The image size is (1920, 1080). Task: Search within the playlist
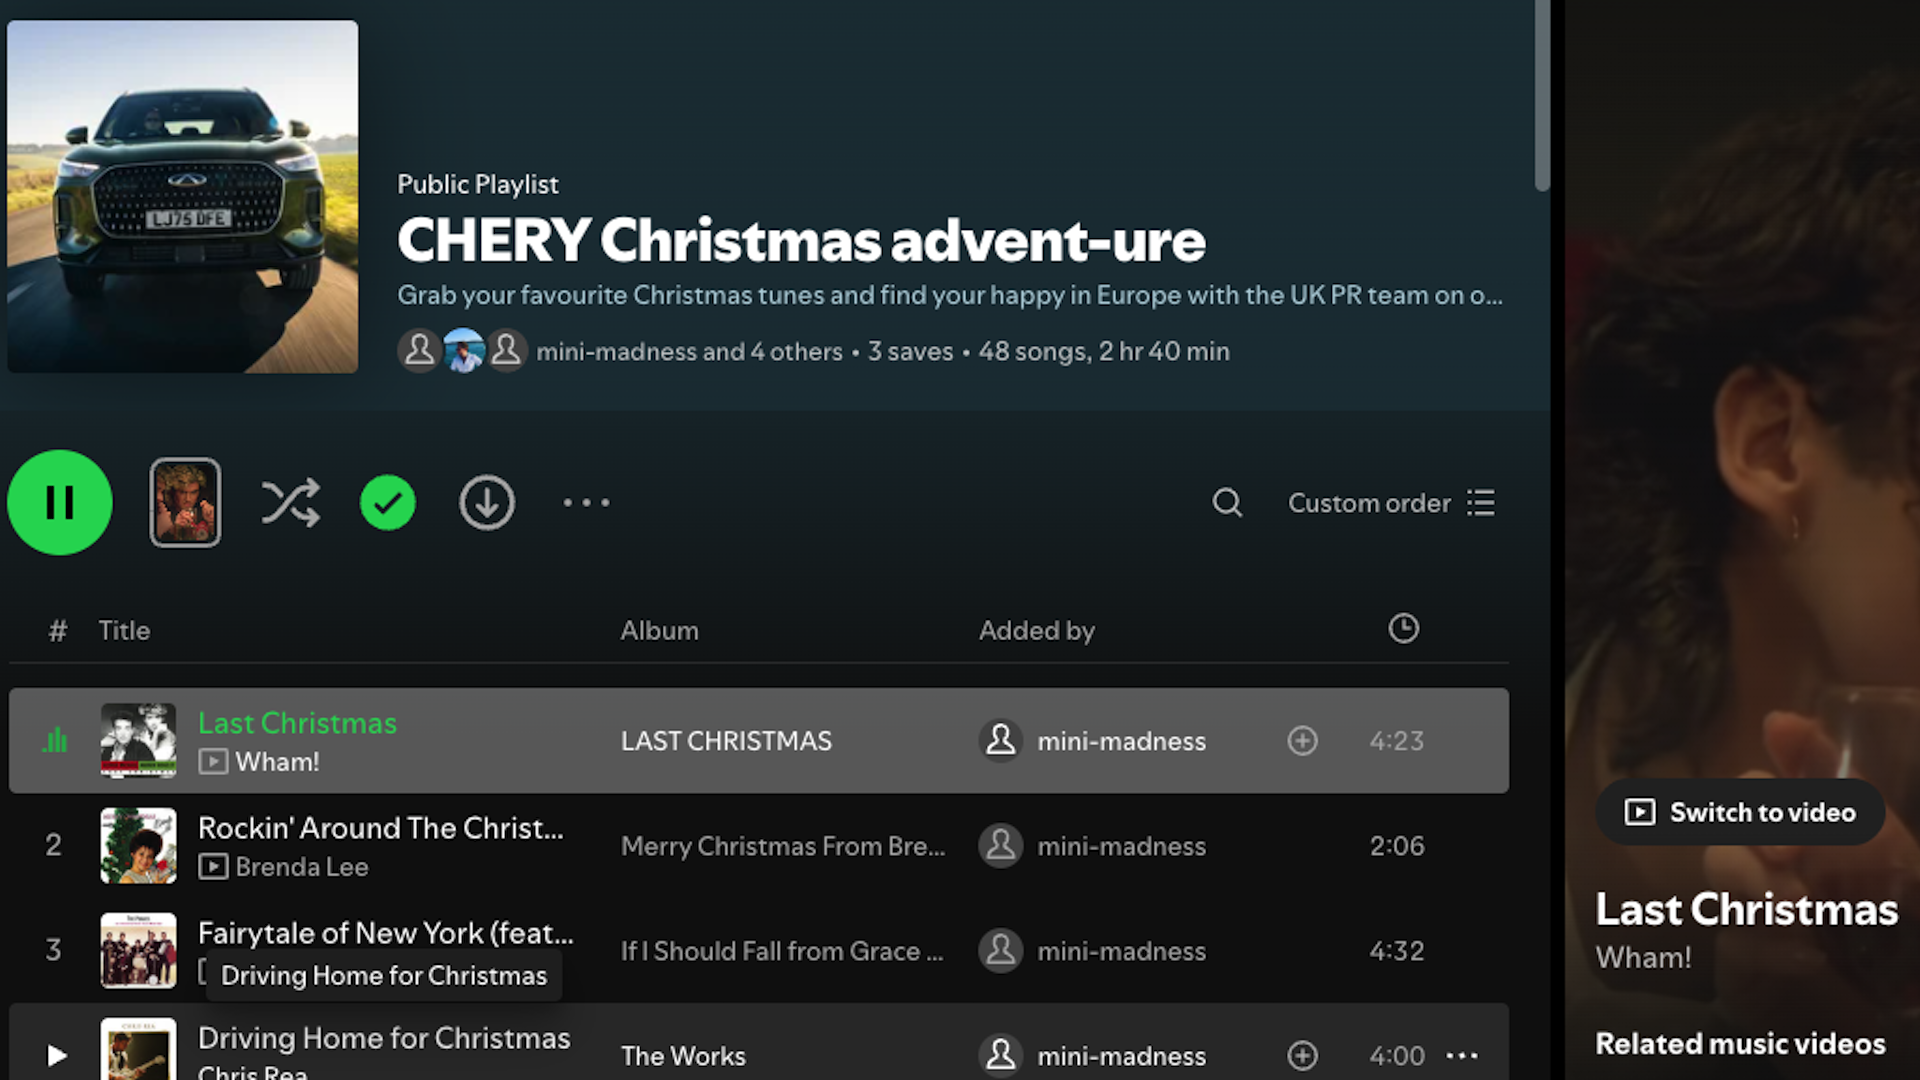click(x=1227, y=502)
